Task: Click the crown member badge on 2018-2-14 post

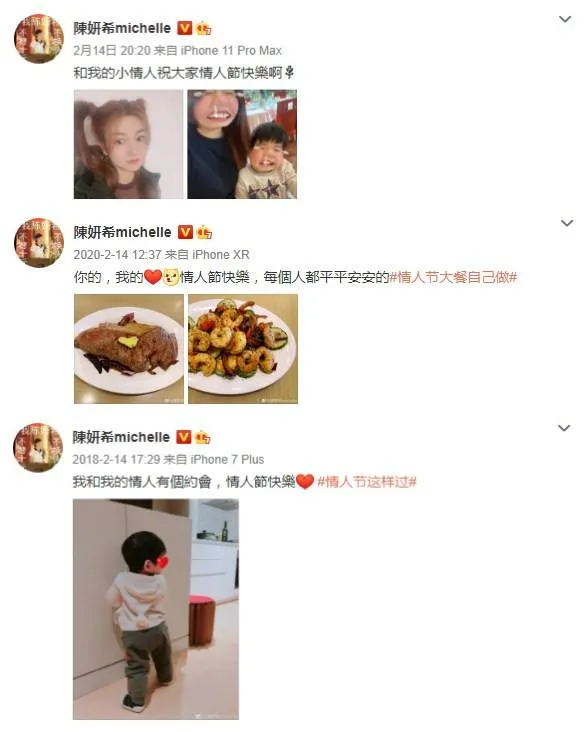Action: [x=203, y=437]
